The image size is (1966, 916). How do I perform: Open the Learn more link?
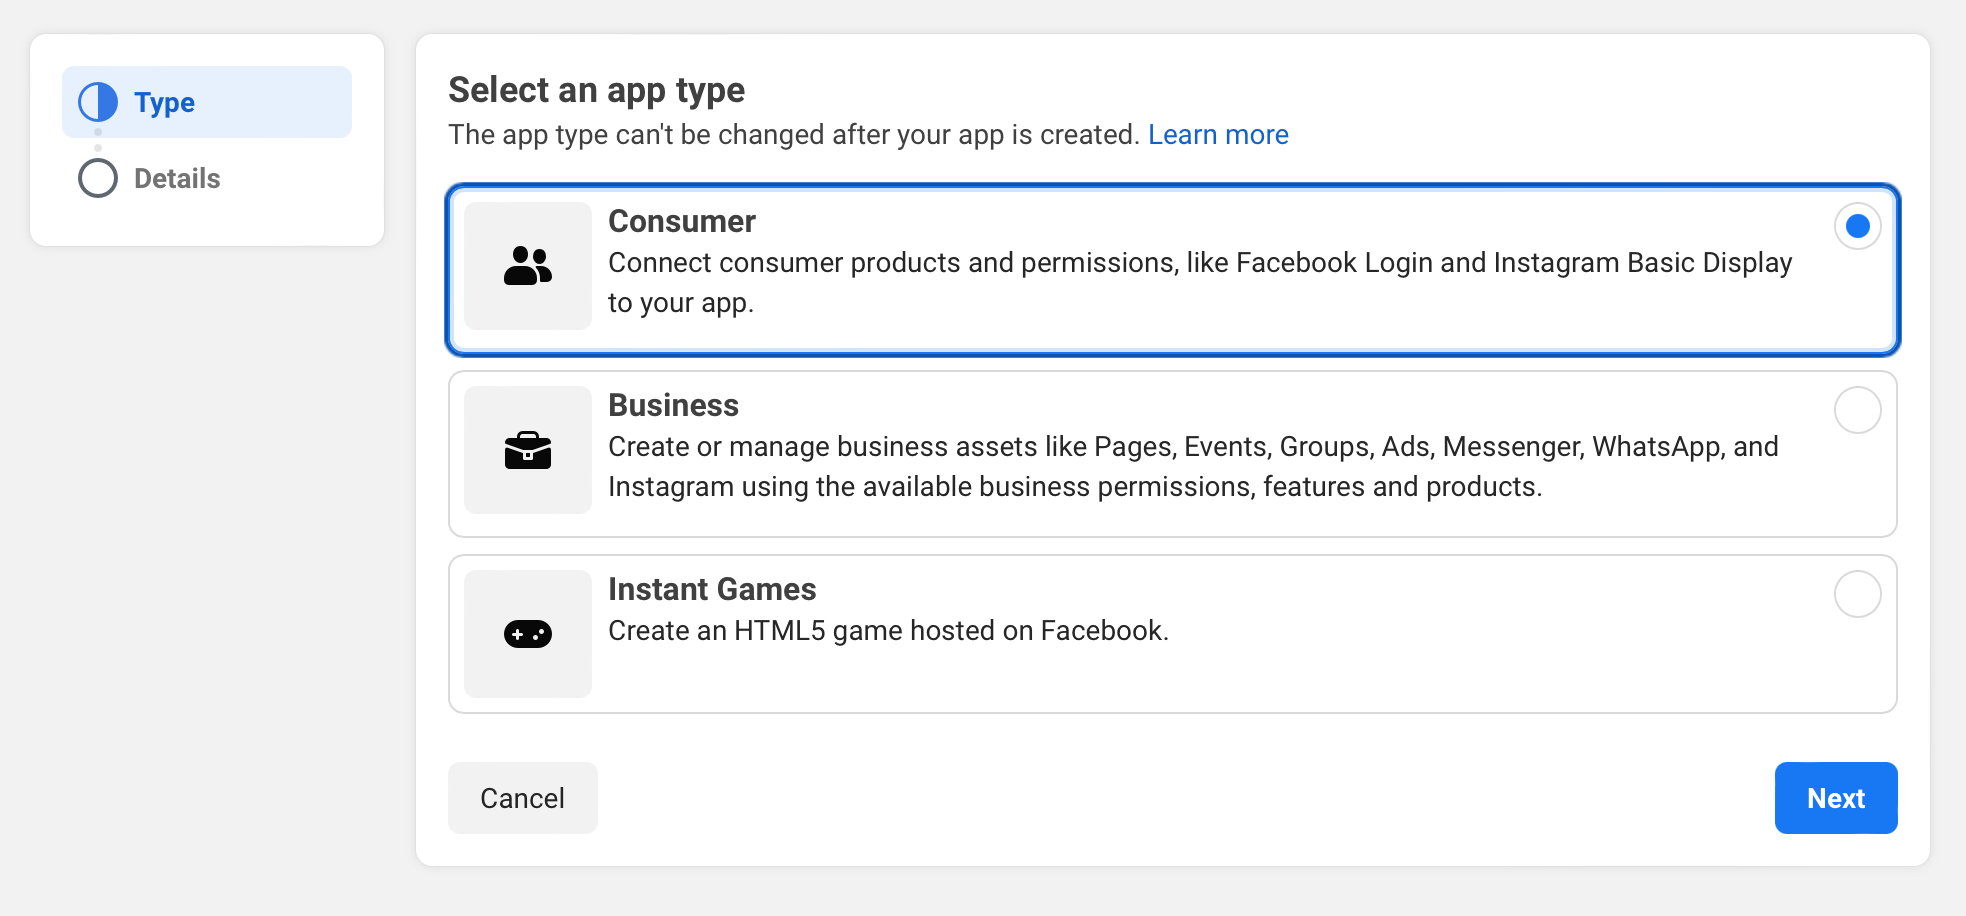tap(1217, 135)
